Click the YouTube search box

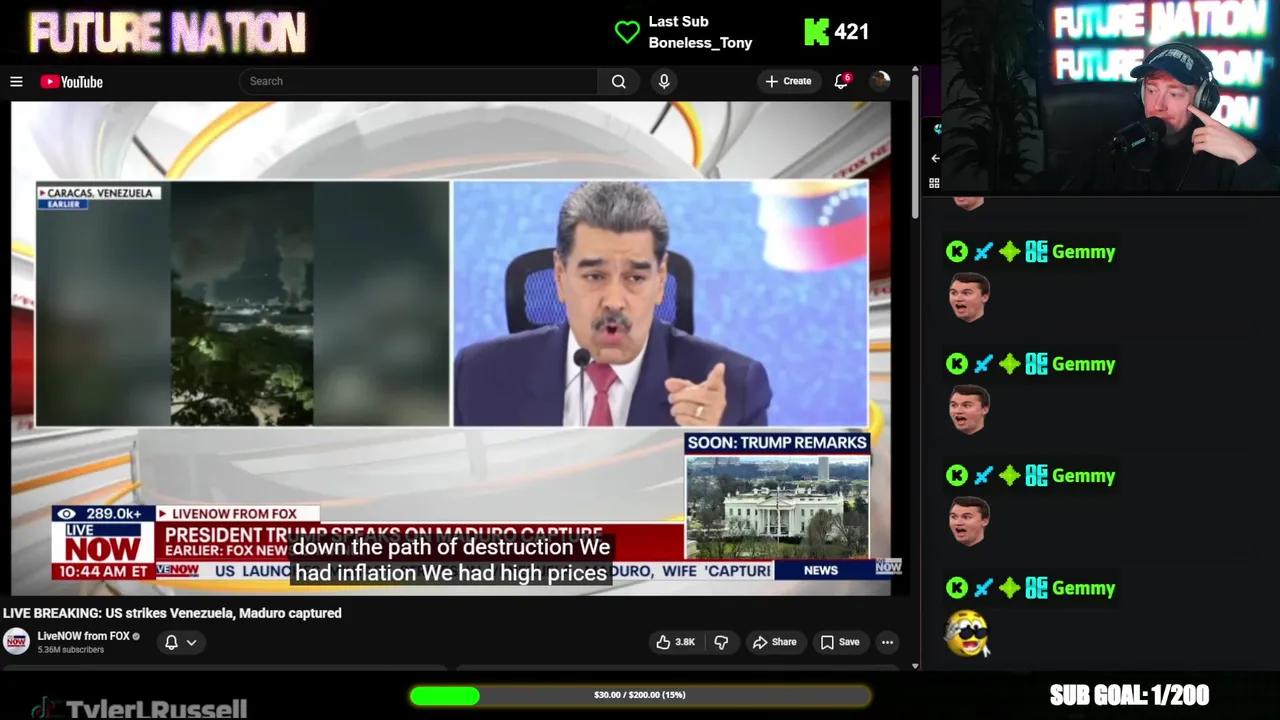click(x=418, y=81)
